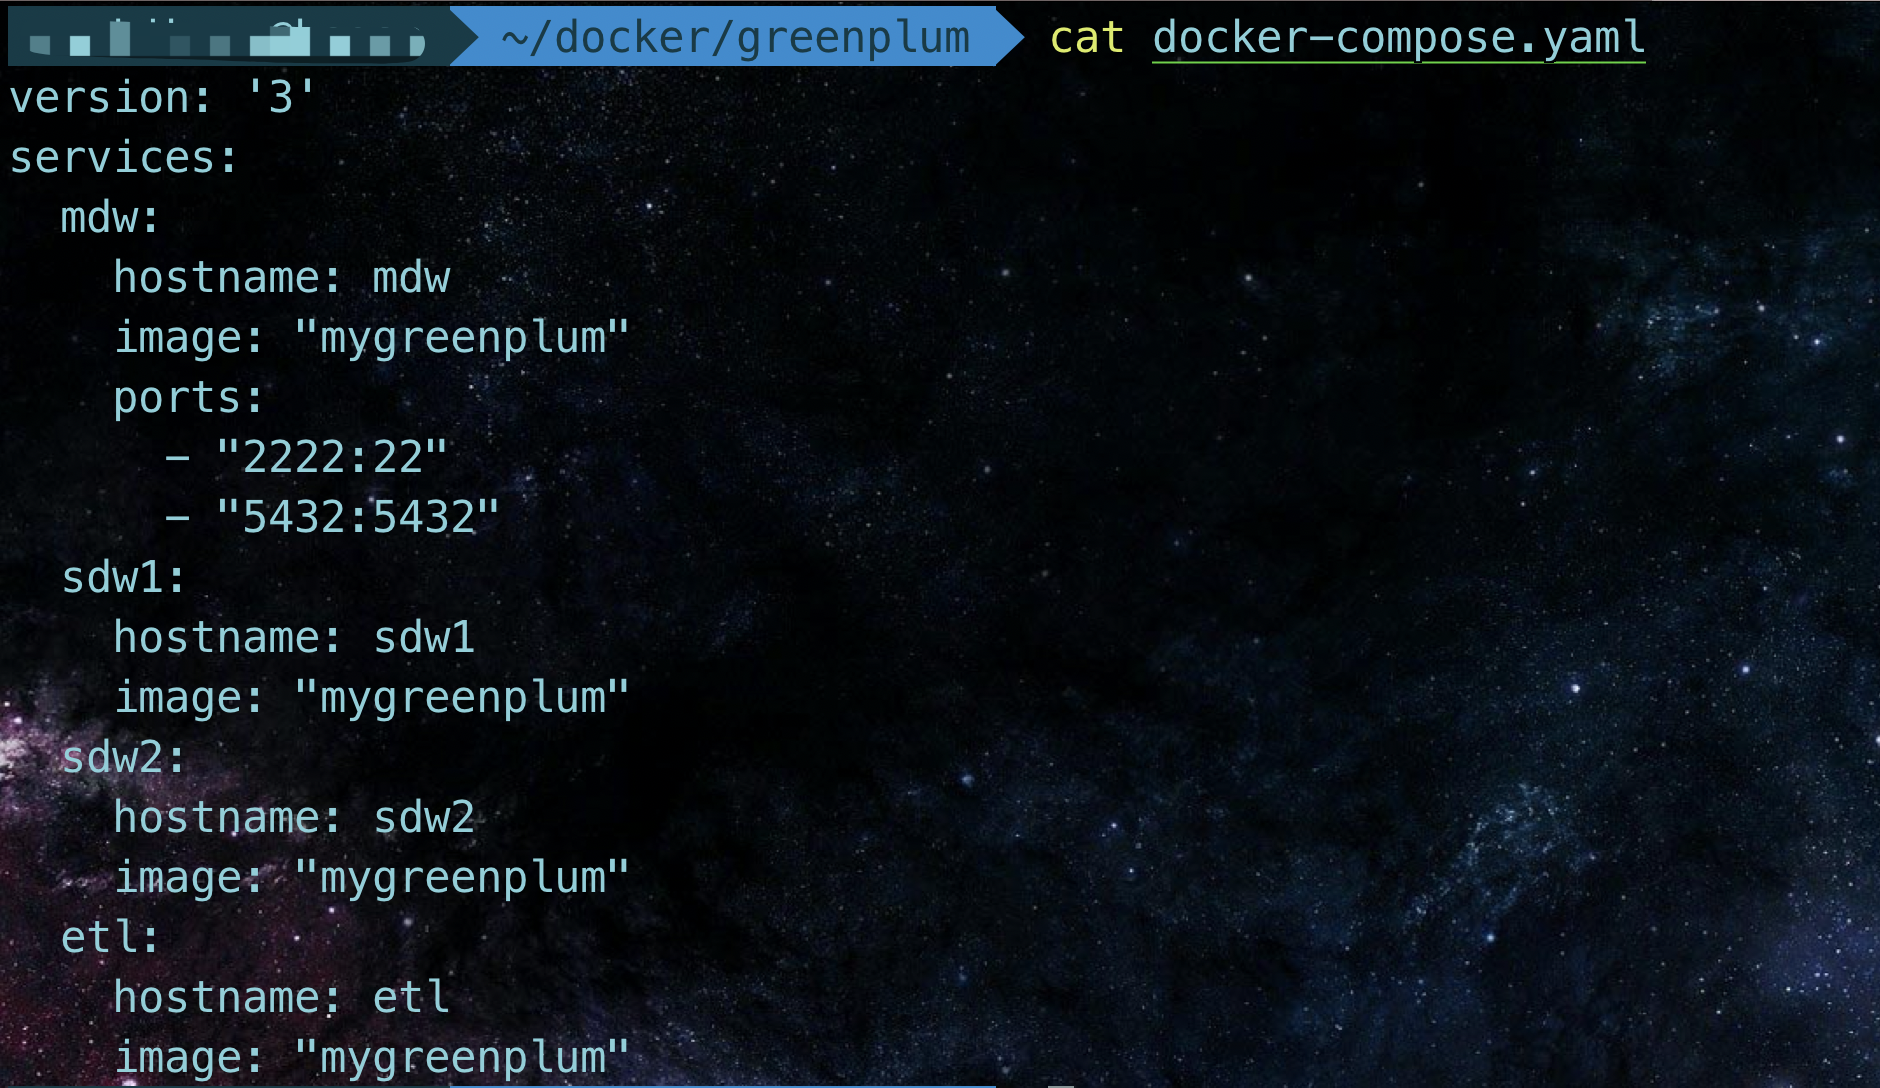This screenshot has width=1880, height=1088.
Task: Select the services: key line
Action: pos(124,158)
